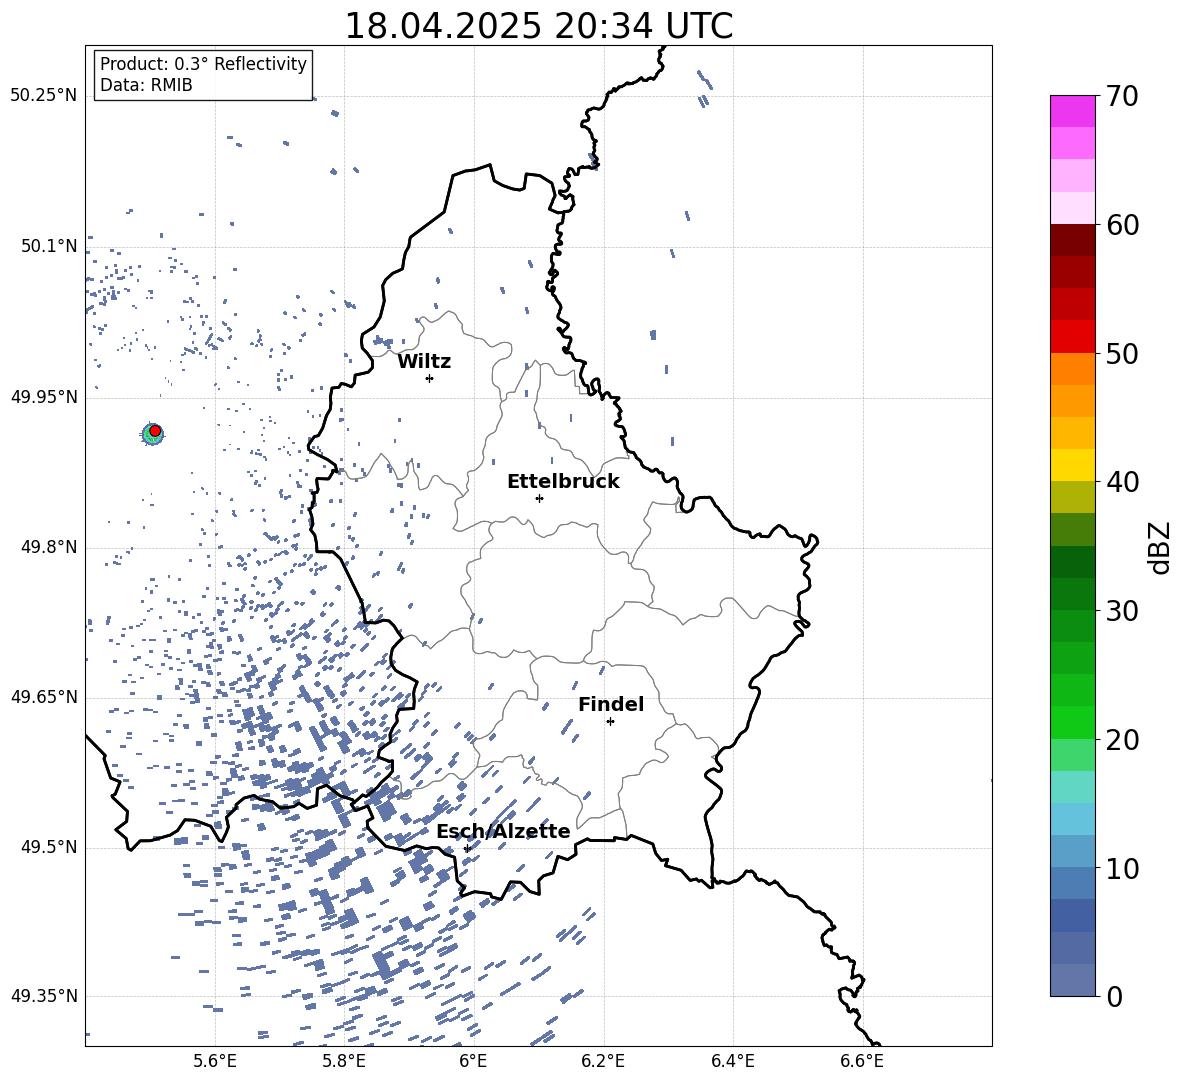
Task: Click the title "18.04.2025 20:34 UTC"
Action: tap(538, 26)
